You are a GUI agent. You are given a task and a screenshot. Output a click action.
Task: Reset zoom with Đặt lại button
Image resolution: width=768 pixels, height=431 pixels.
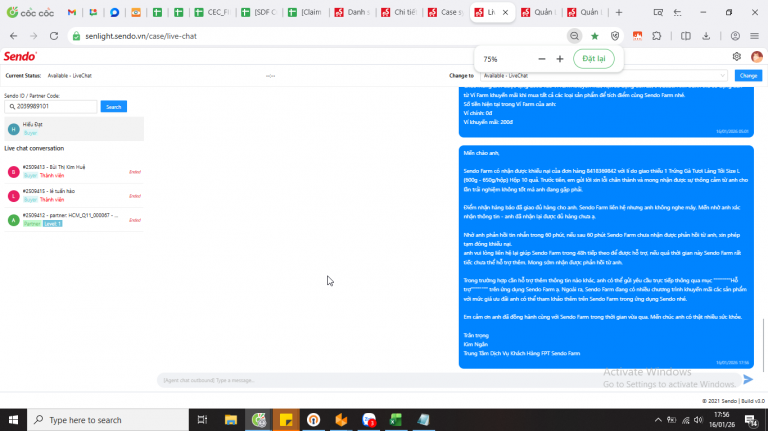(594, 59)
